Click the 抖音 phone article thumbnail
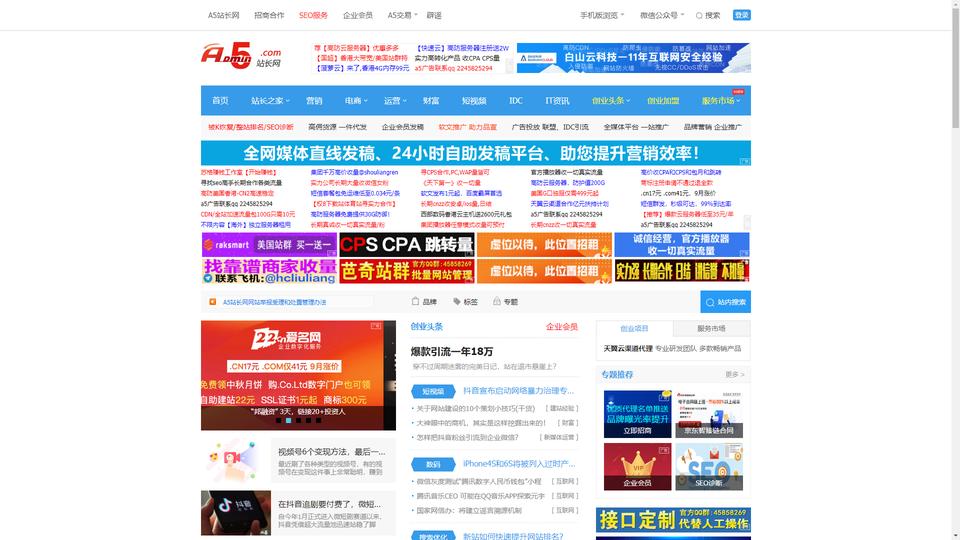 pos(236,513)
